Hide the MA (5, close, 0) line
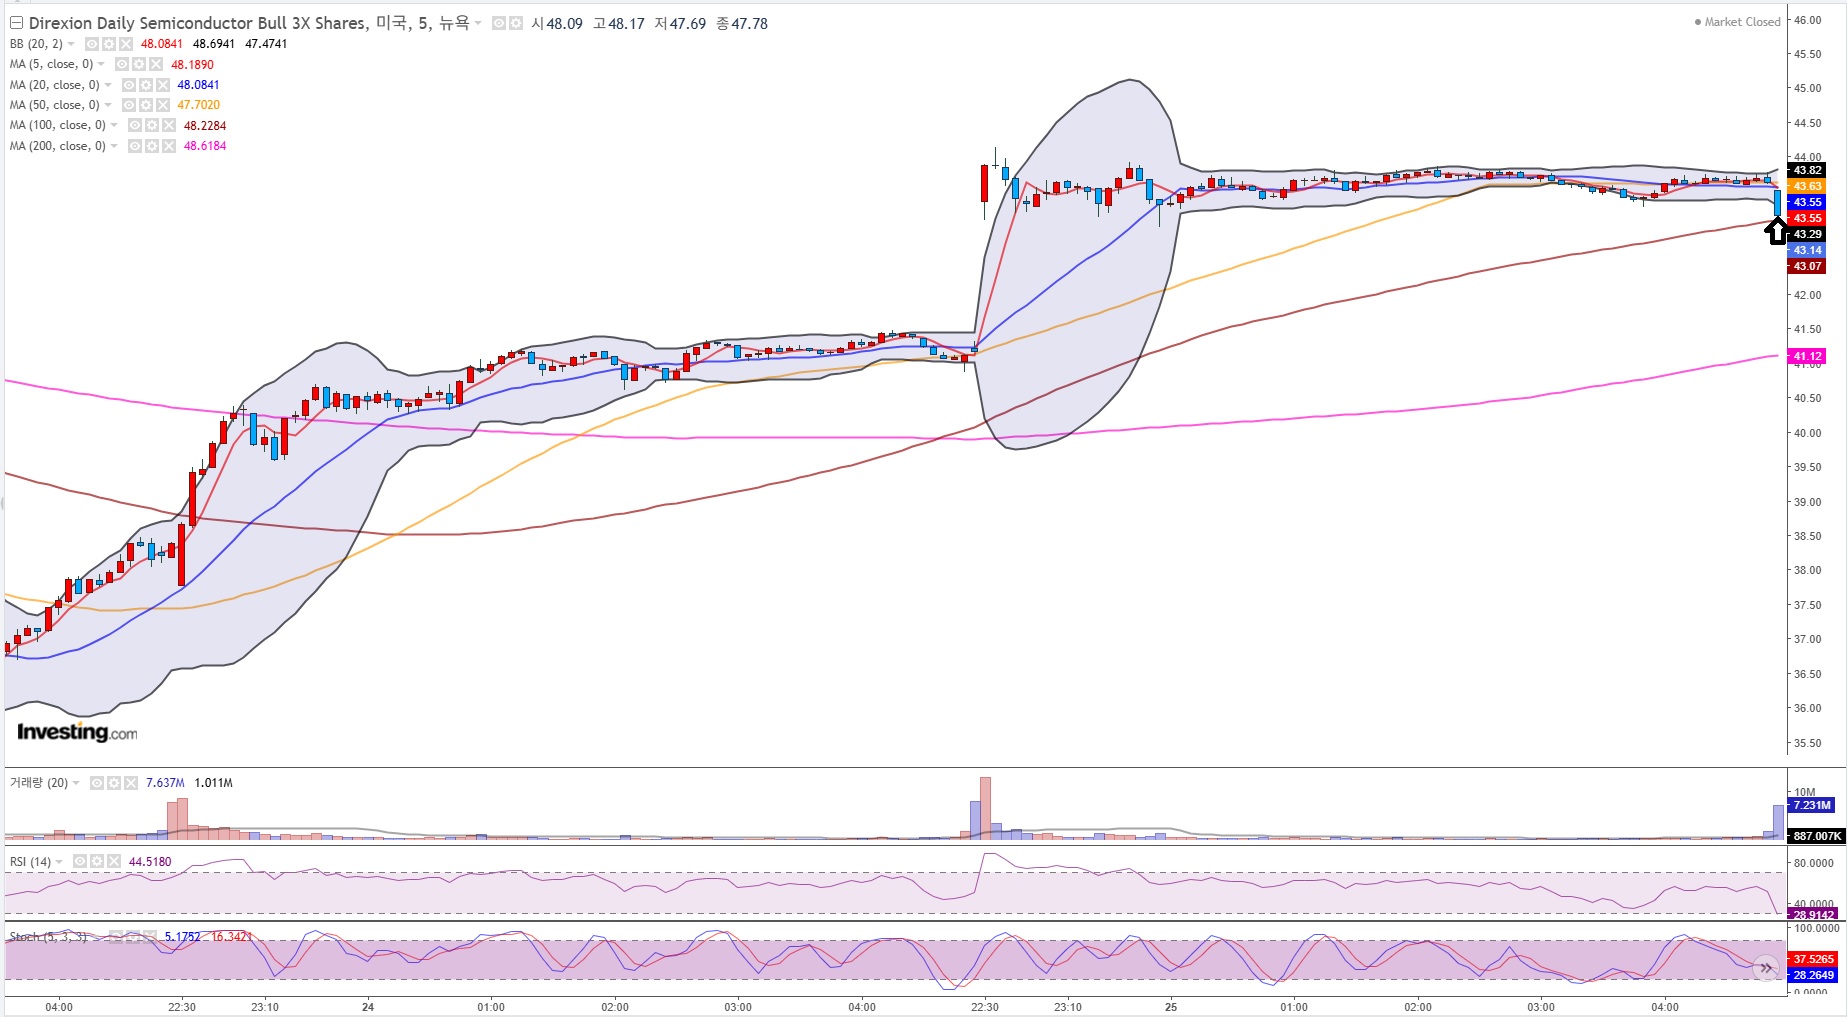This screenshot has width=1847, height=1017. (122, 64)
